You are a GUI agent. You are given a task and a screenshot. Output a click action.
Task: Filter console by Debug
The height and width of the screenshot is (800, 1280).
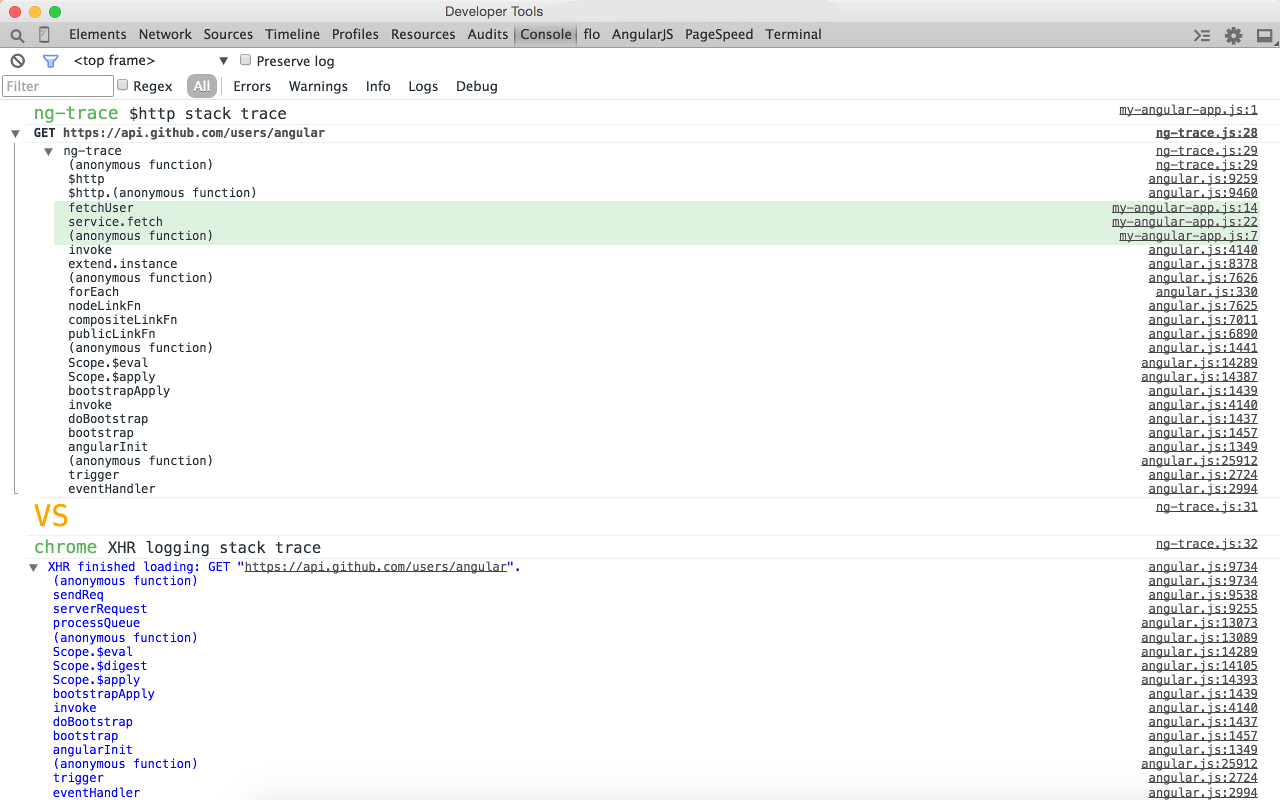pos(477,86)
